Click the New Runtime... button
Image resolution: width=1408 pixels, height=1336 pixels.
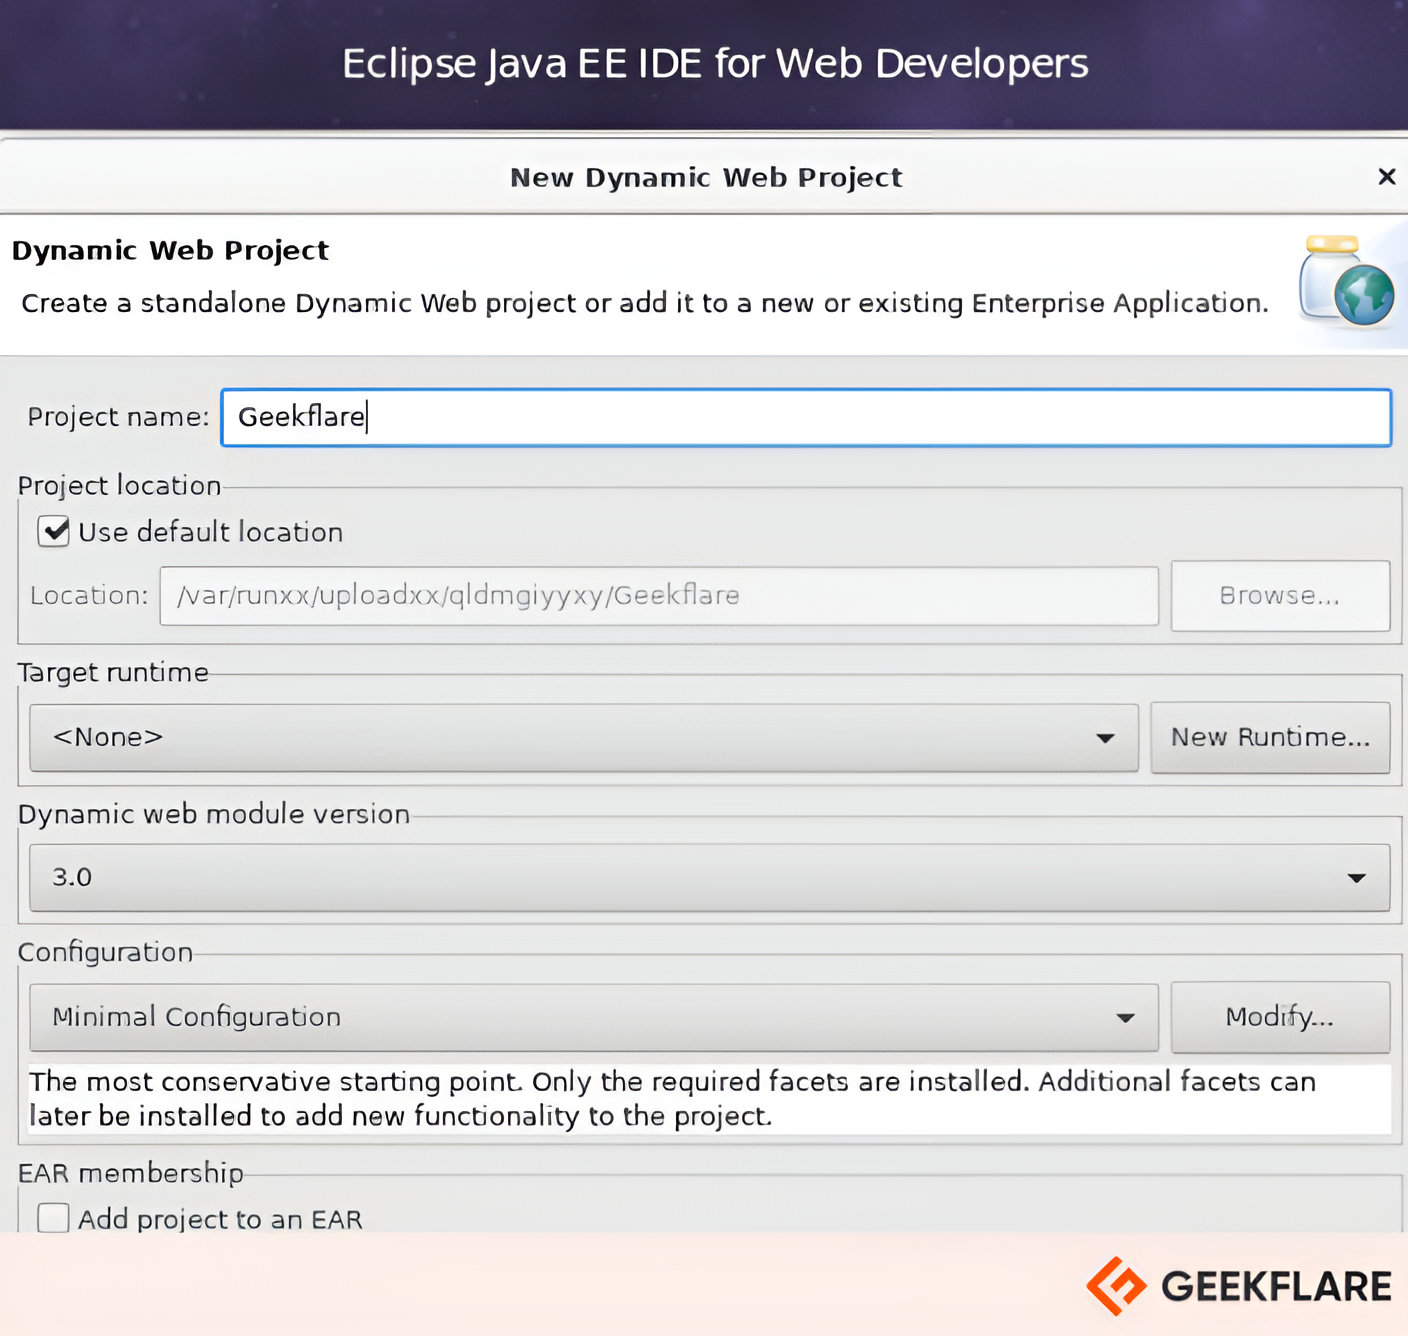(1270, 738)
